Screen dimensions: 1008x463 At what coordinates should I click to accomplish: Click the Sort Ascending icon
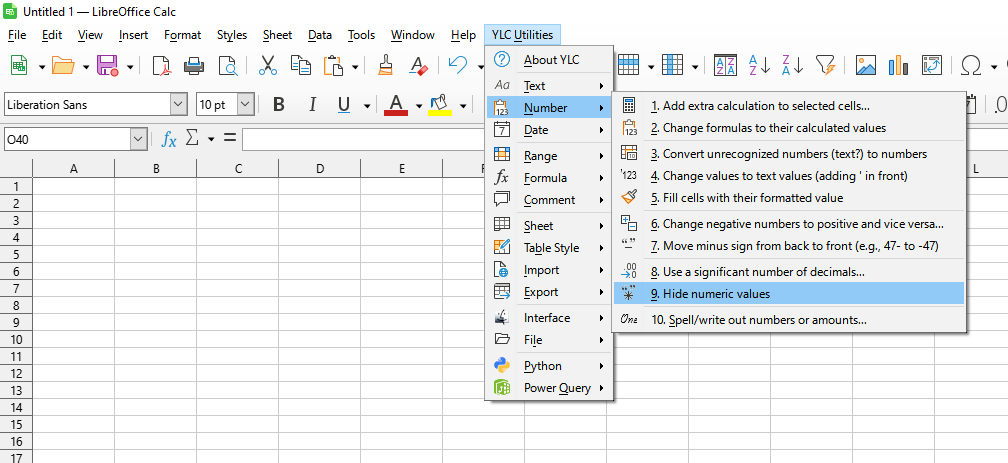click(x=759, y=66)
